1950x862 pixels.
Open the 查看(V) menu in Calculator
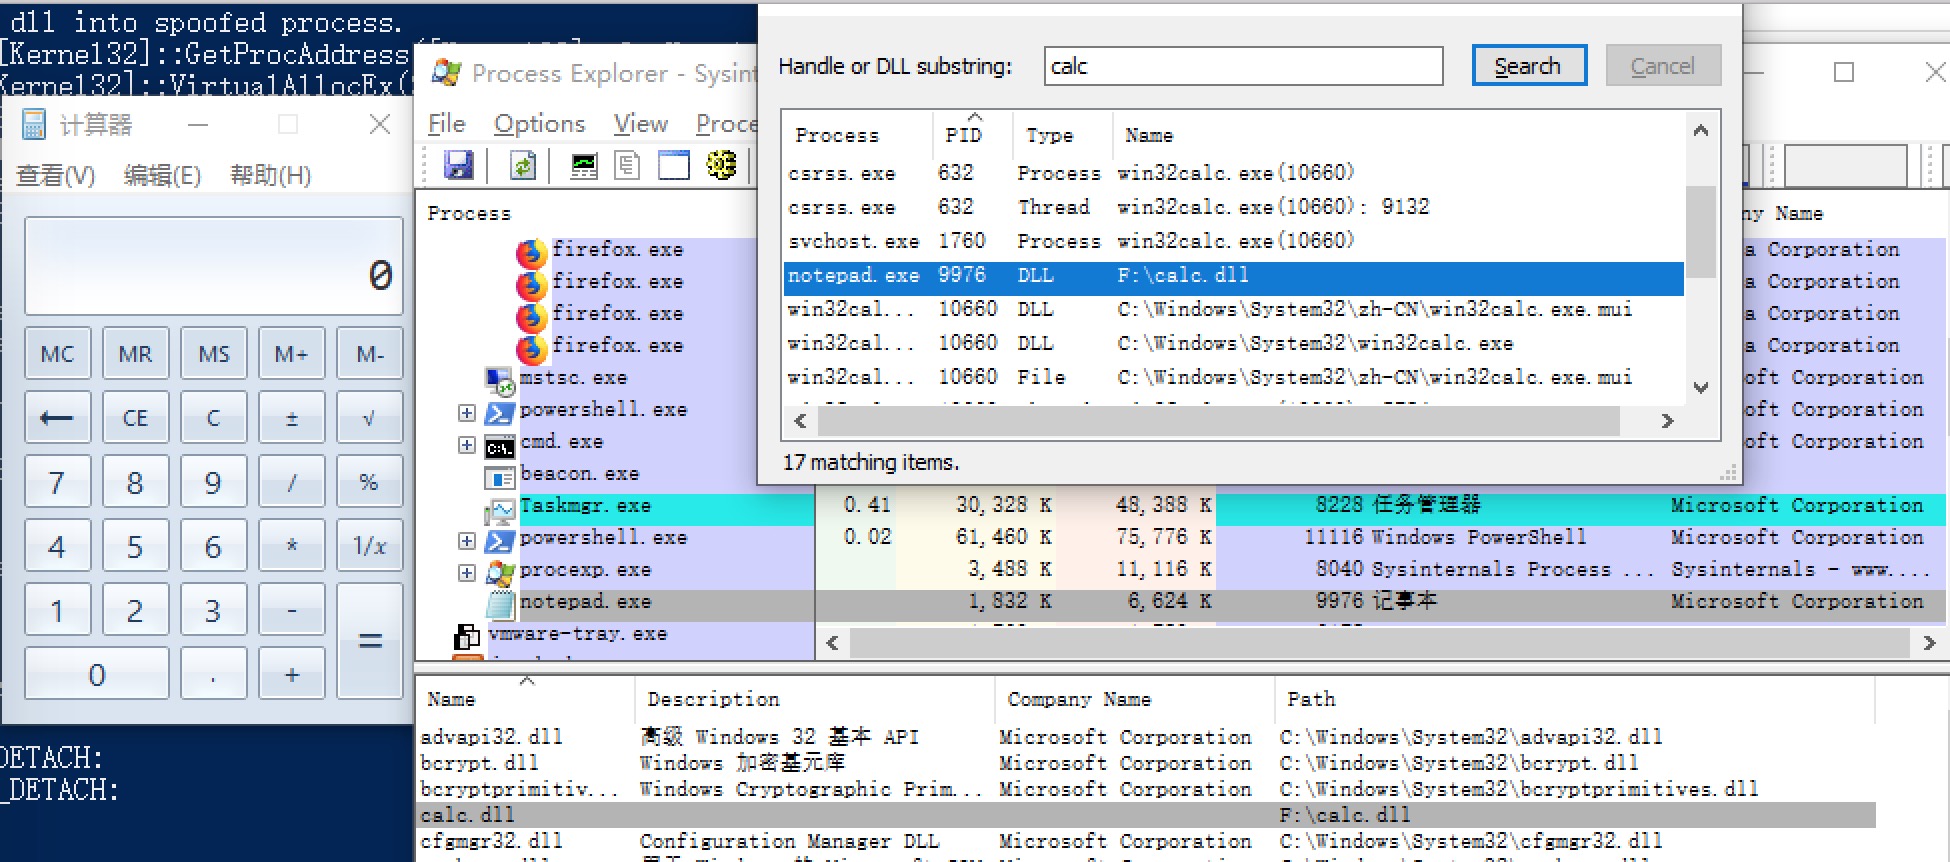click(56, 175)
